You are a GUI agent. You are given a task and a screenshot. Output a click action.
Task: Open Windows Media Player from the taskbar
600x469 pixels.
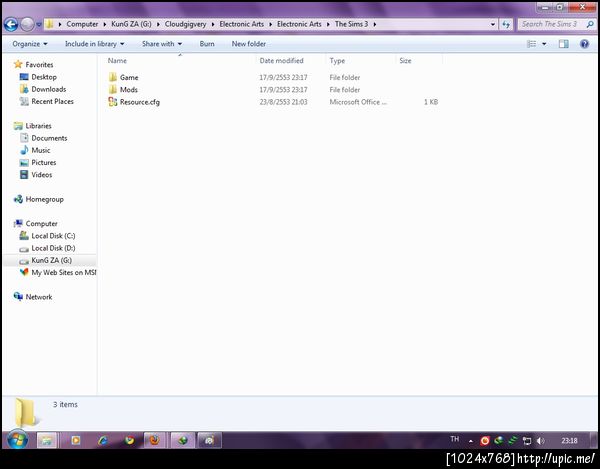pyautogui.click(x=76, y=441)
